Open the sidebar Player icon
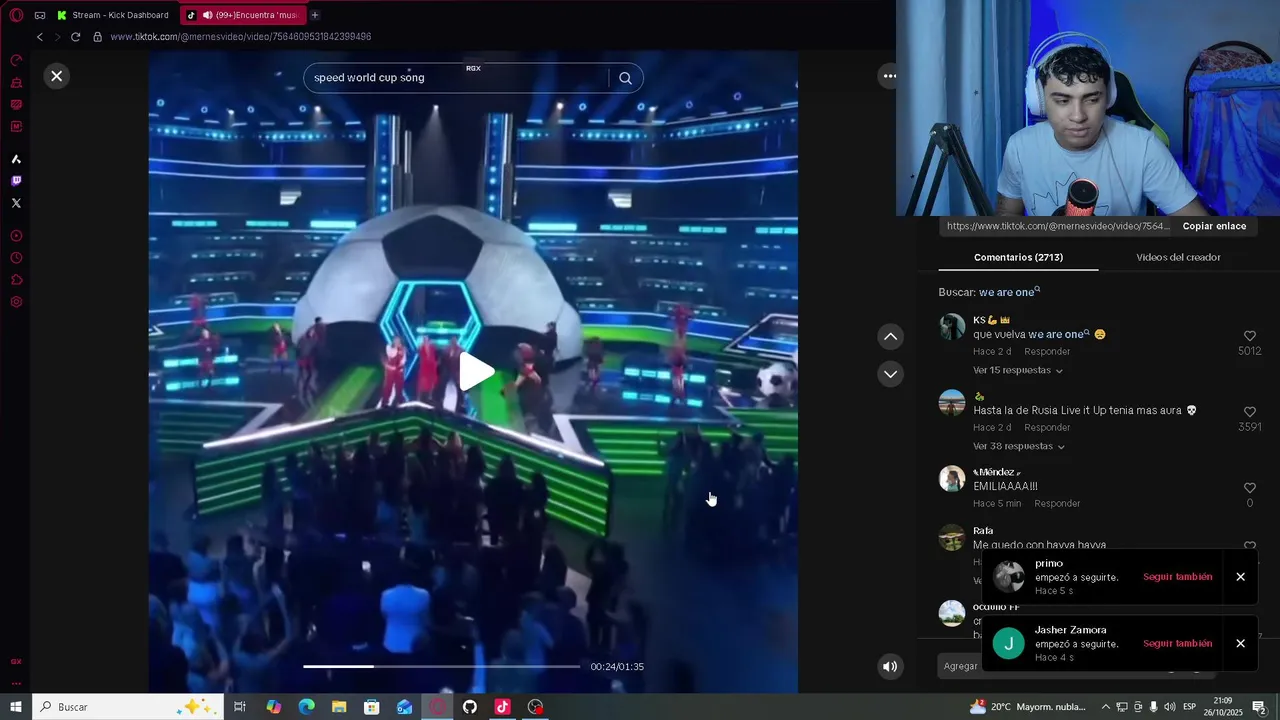The width and height of the screenshot is (1280, 720). coord(16,236)
